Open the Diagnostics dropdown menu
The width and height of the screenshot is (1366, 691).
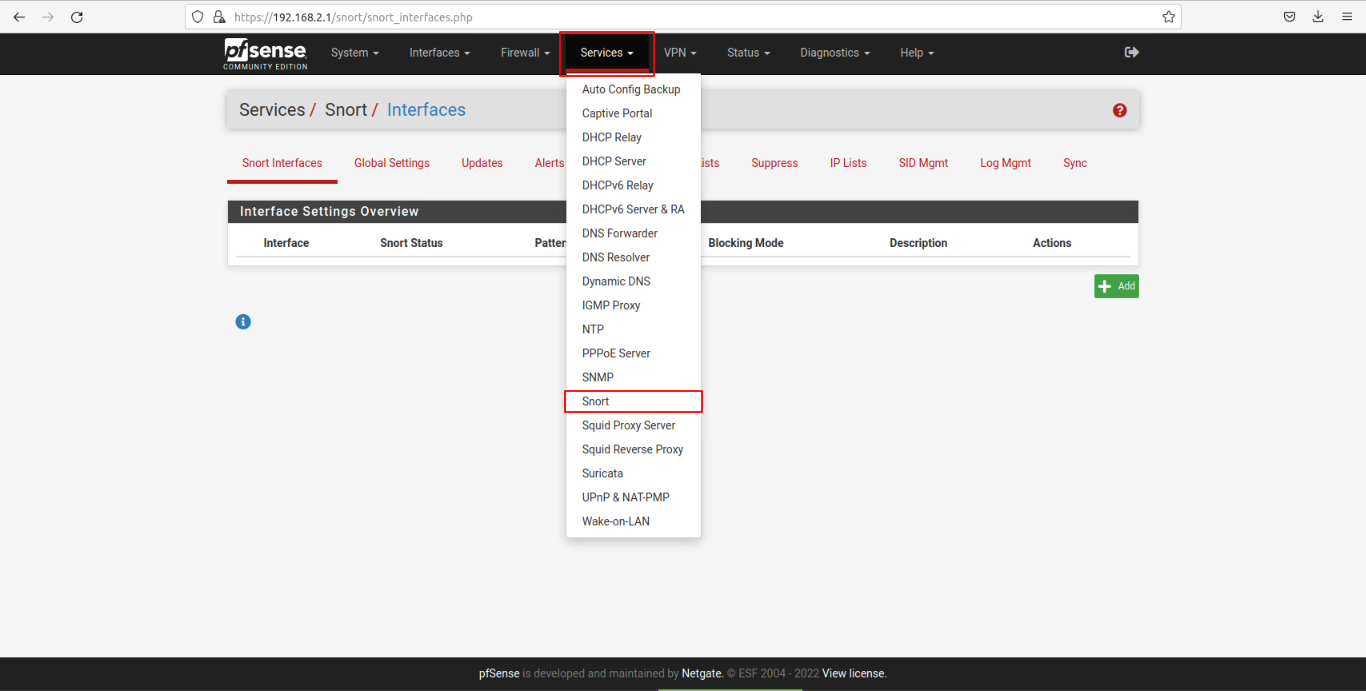coord(834,53)
